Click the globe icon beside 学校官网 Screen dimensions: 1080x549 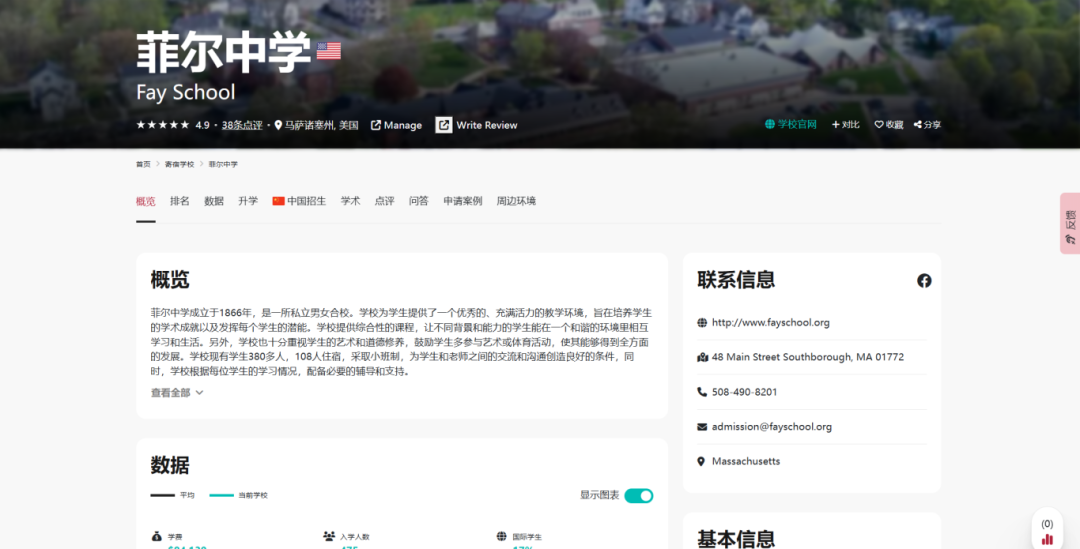click(770, 125)
